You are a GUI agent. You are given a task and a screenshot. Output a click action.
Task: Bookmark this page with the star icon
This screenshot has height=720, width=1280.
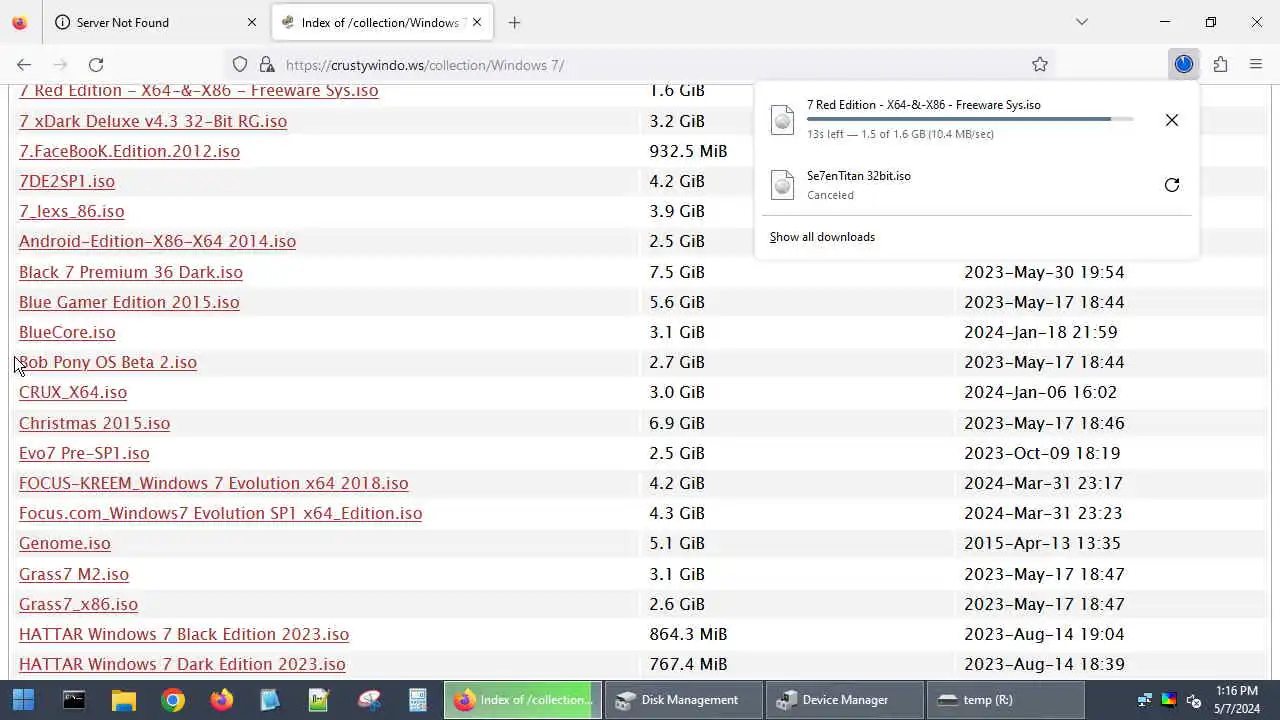pyautogui.click(x=1040, y=64)
